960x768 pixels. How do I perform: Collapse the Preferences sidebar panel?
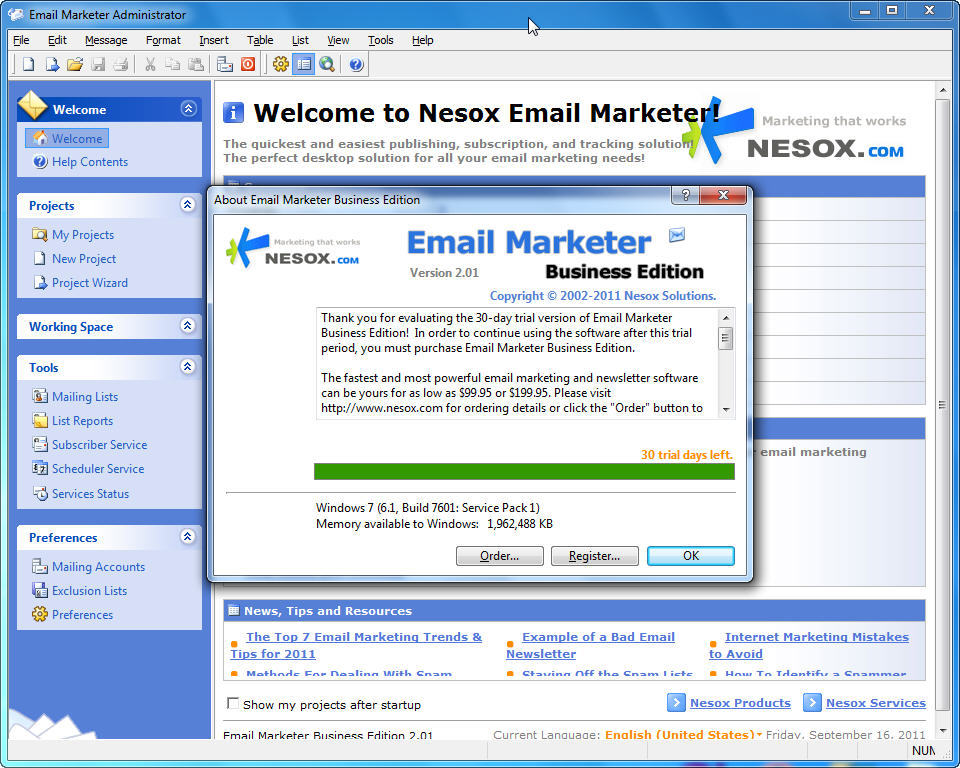click(188, 537)
